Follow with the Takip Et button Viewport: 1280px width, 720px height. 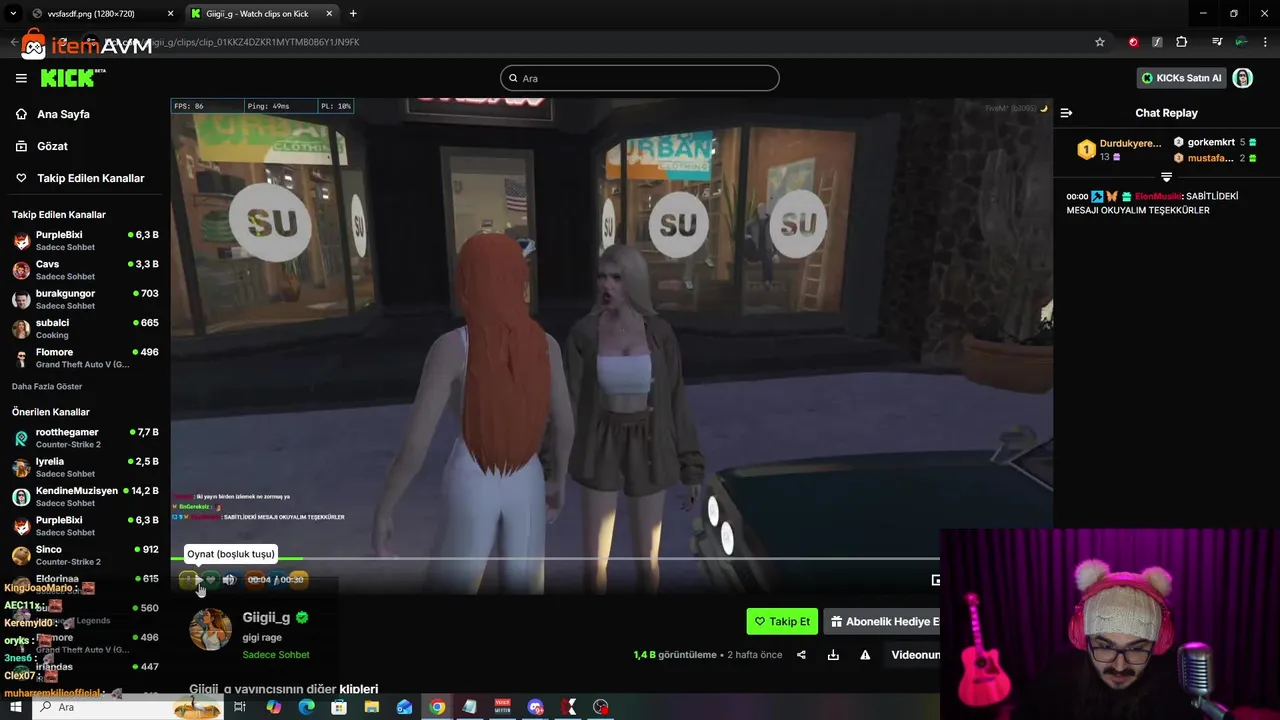click(782, 621)
